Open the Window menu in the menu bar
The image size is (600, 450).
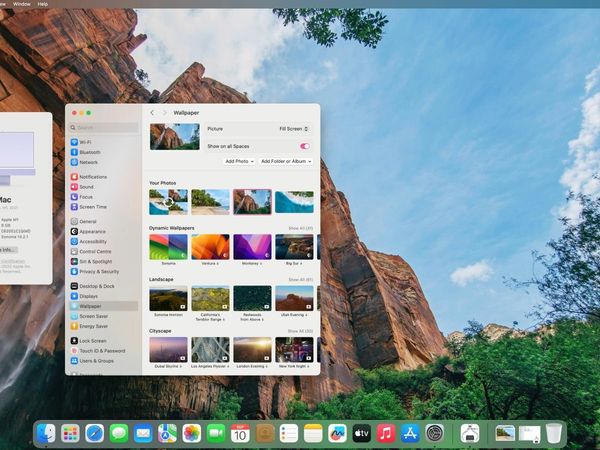tap(22, 4)
